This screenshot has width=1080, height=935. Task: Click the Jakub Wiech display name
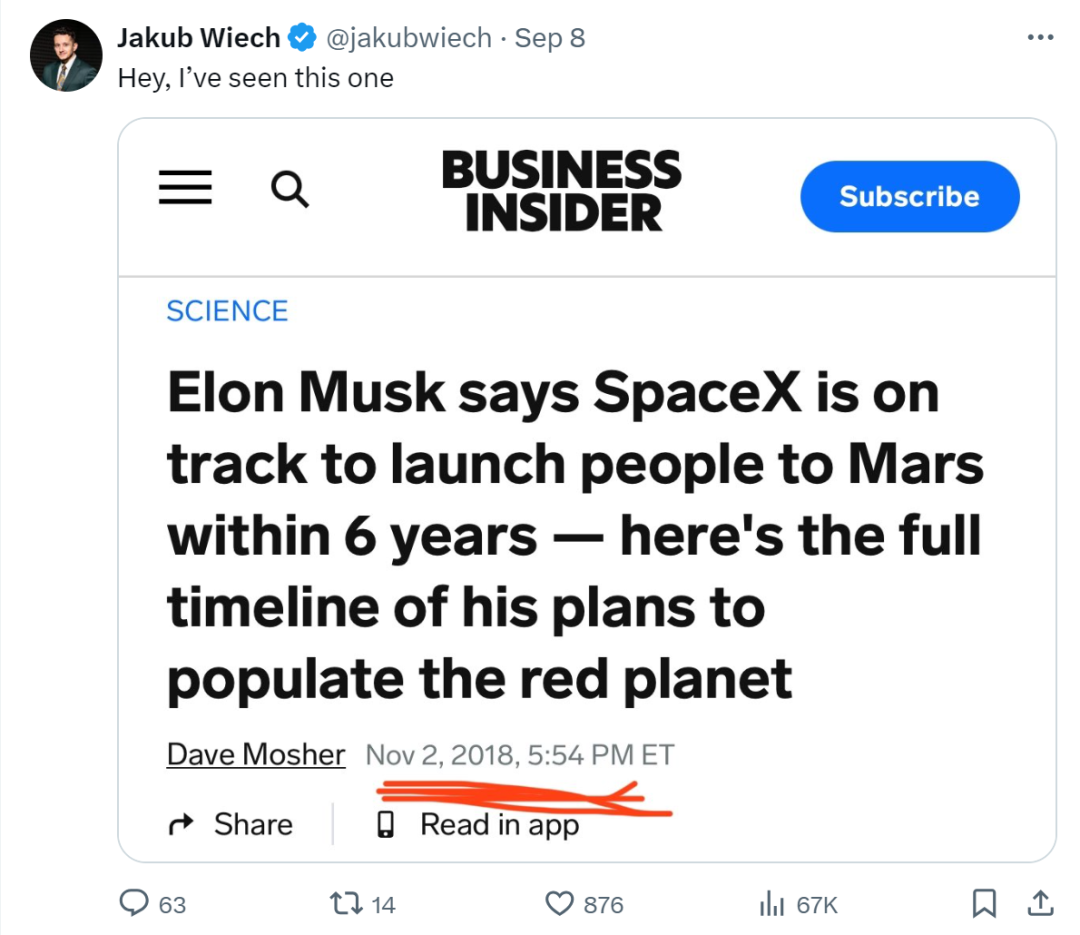coord(198,38)
